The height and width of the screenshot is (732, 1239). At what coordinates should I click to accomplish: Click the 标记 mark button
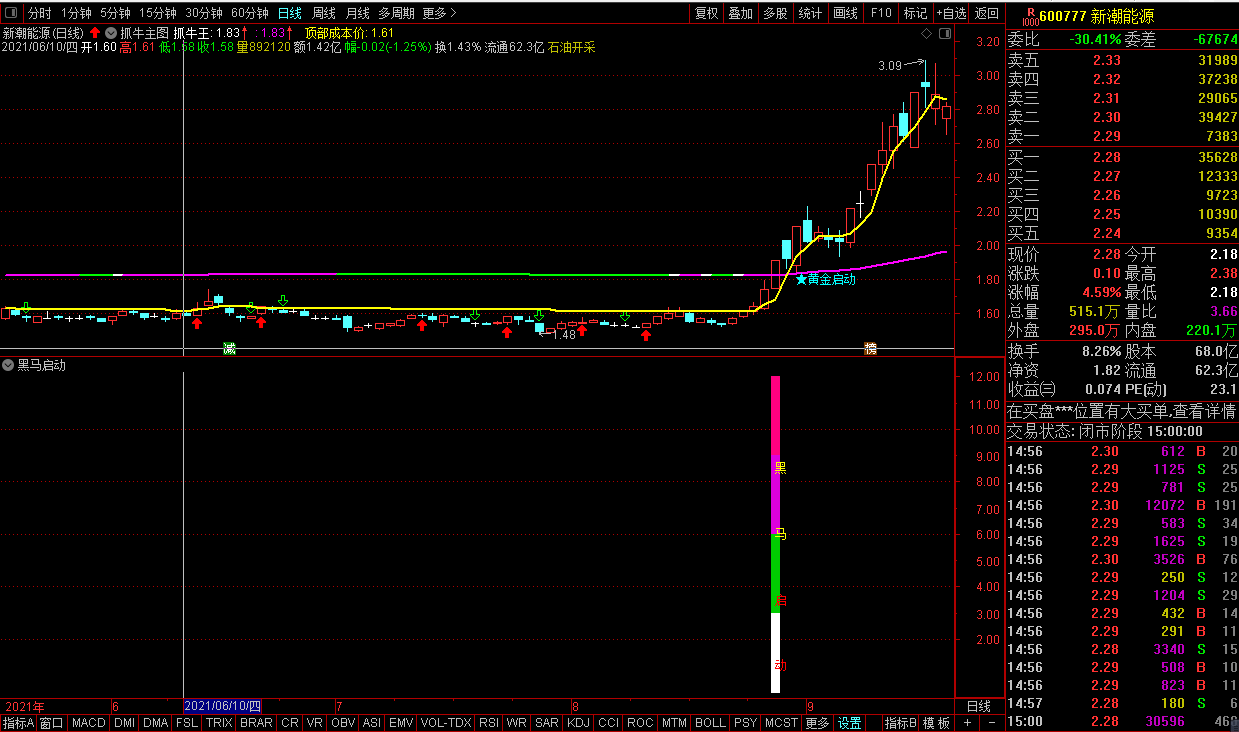915,13
